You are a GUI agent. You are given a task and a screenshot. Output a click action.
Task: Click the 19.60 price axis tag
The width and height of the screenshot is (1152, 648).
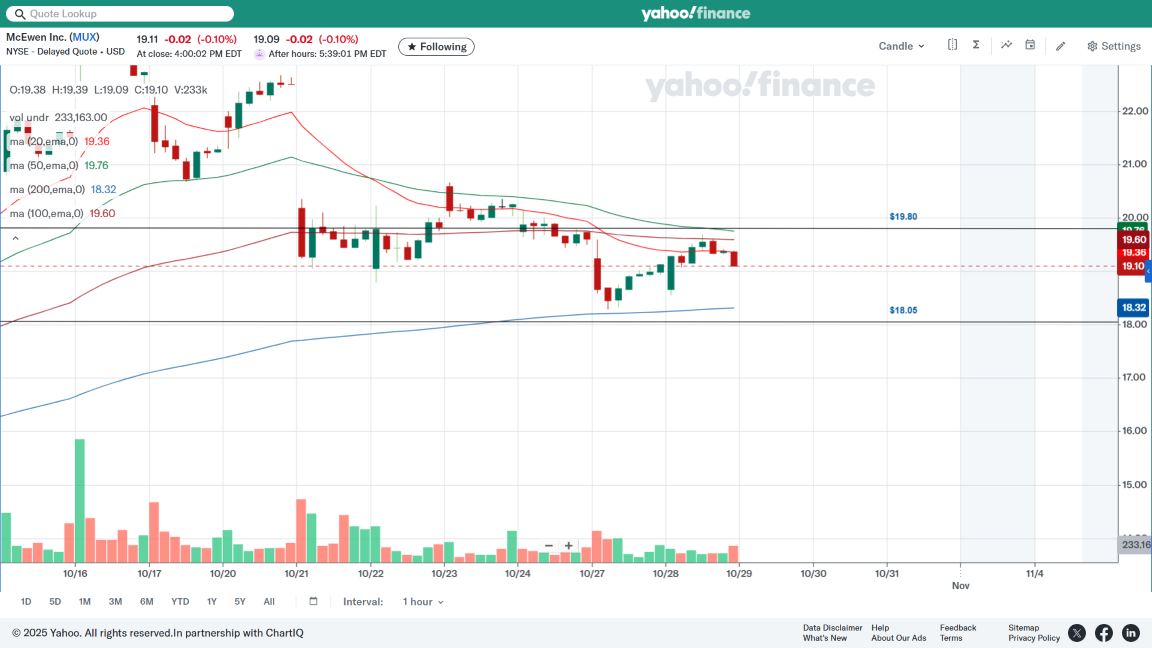(1133, 240)
